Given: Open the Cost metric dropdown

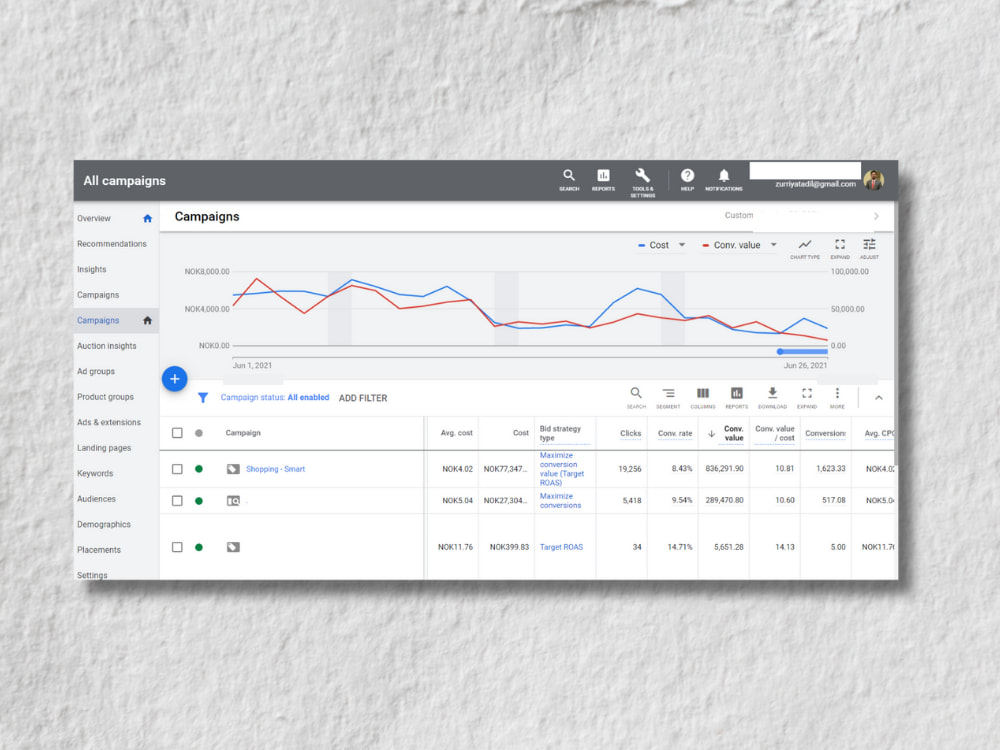Looking at the screenshot, I should (x=662, y=245).
